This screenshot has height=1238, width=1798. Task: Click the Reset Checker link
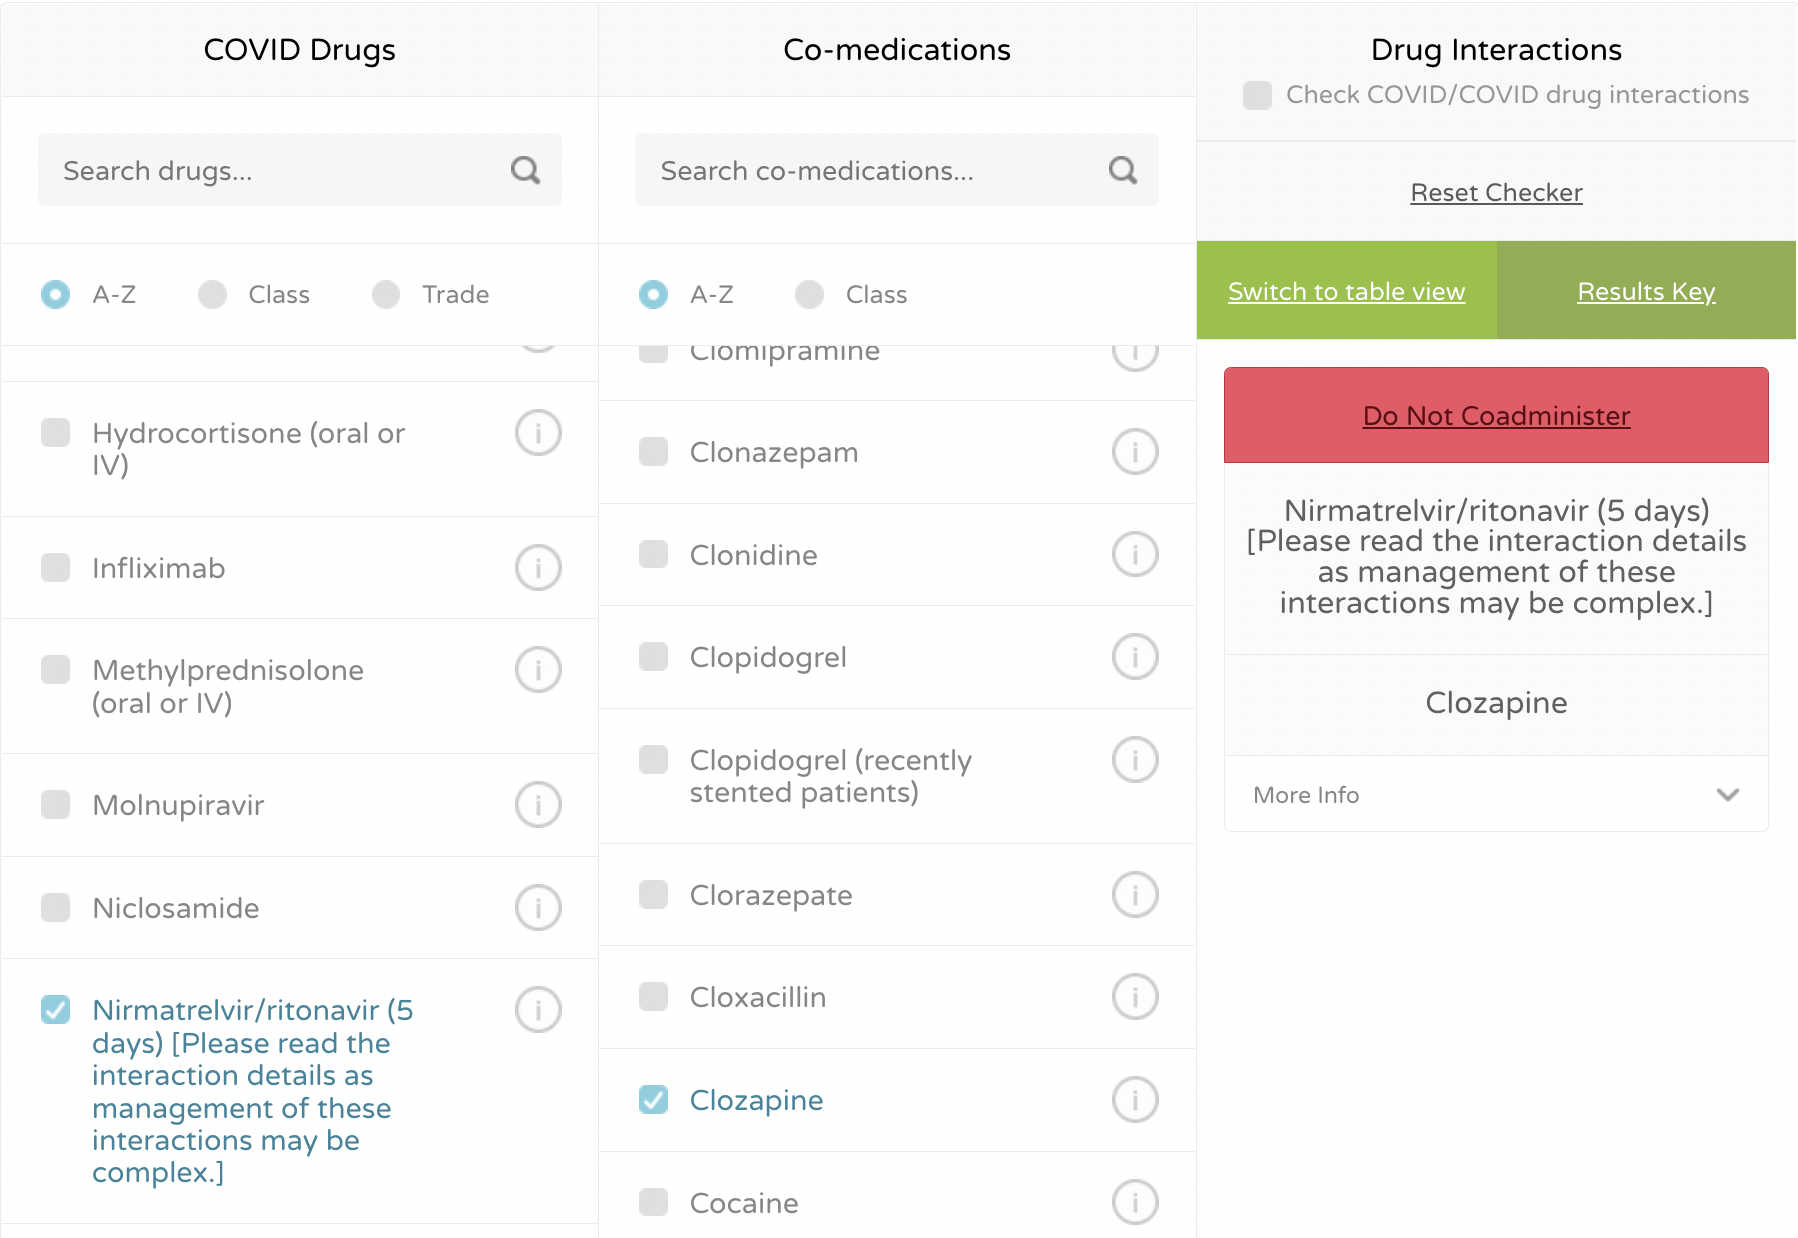coord(1496,192)
